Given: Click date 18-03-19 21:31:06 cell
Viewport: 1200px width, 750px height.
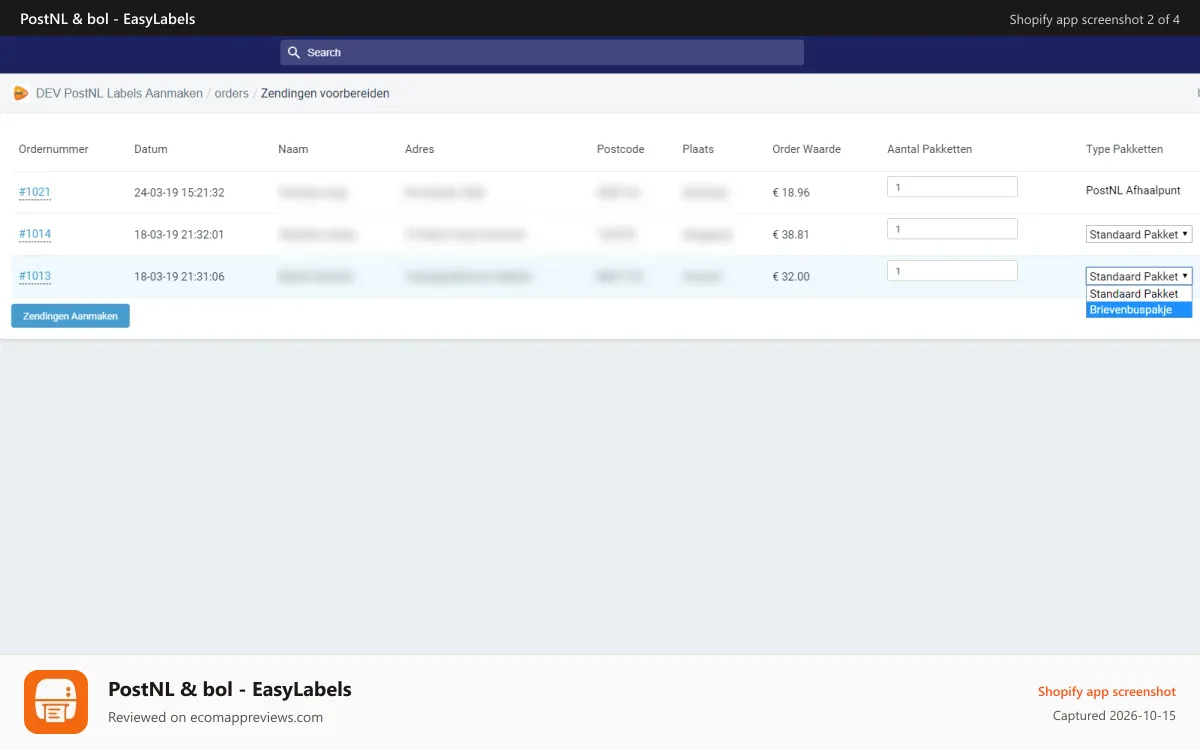Looking at the screenshot, I should 179,277.
